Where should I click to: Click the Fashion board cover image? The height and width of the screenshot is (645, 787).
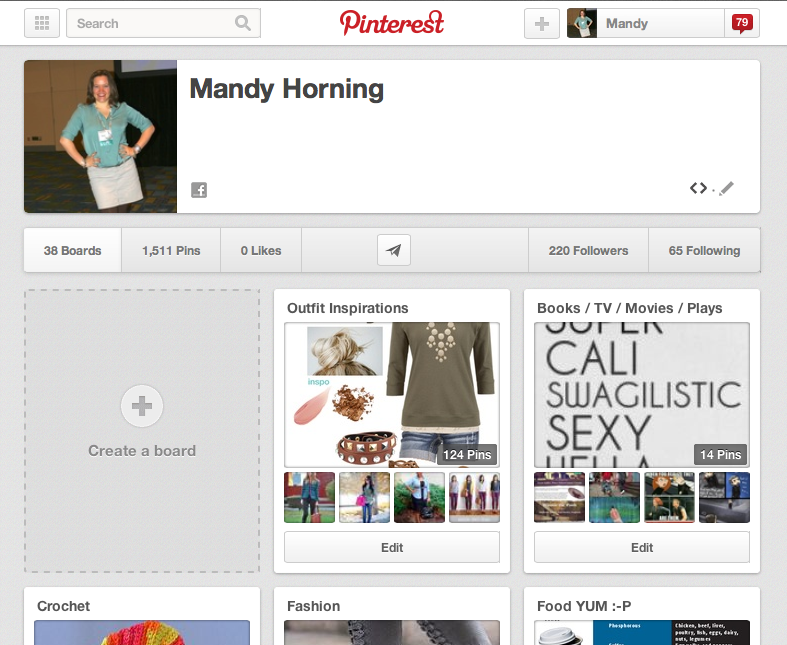[x=392, y=632]
